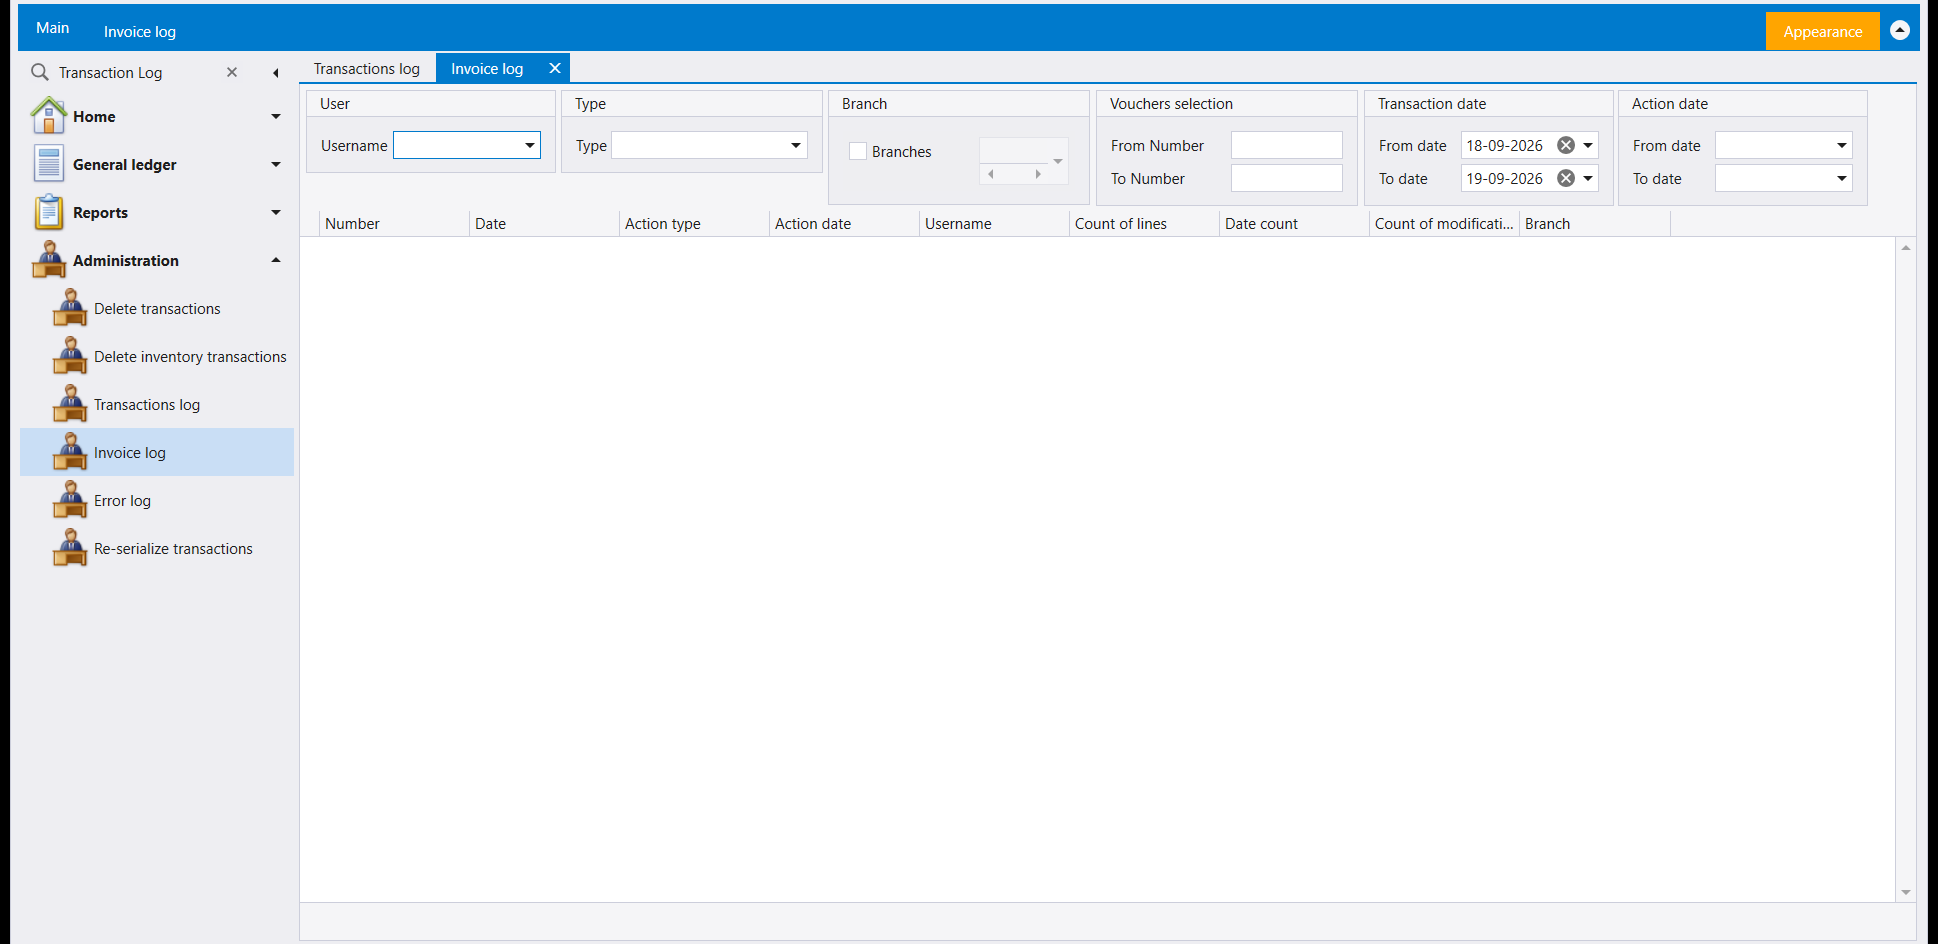Collapse the Administration section
Viewport: 1938px width, 944px height.
pyautogui.click(x=276, y=260)
